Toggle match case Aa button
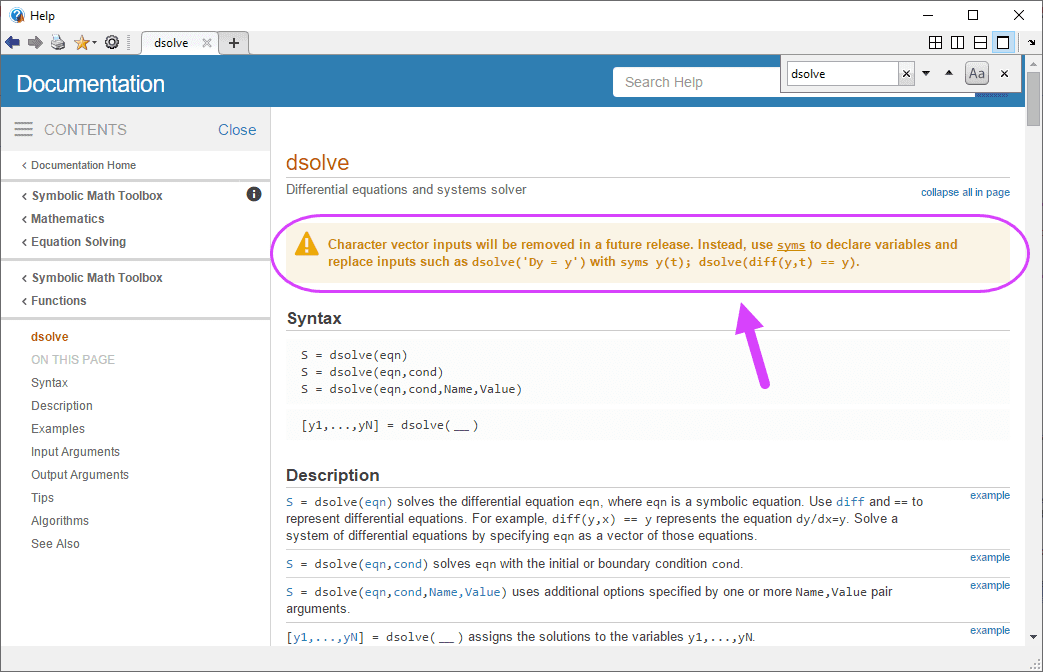Image resolution: width=1043 pixels, height=672 pixels. (x=977, y=73)
